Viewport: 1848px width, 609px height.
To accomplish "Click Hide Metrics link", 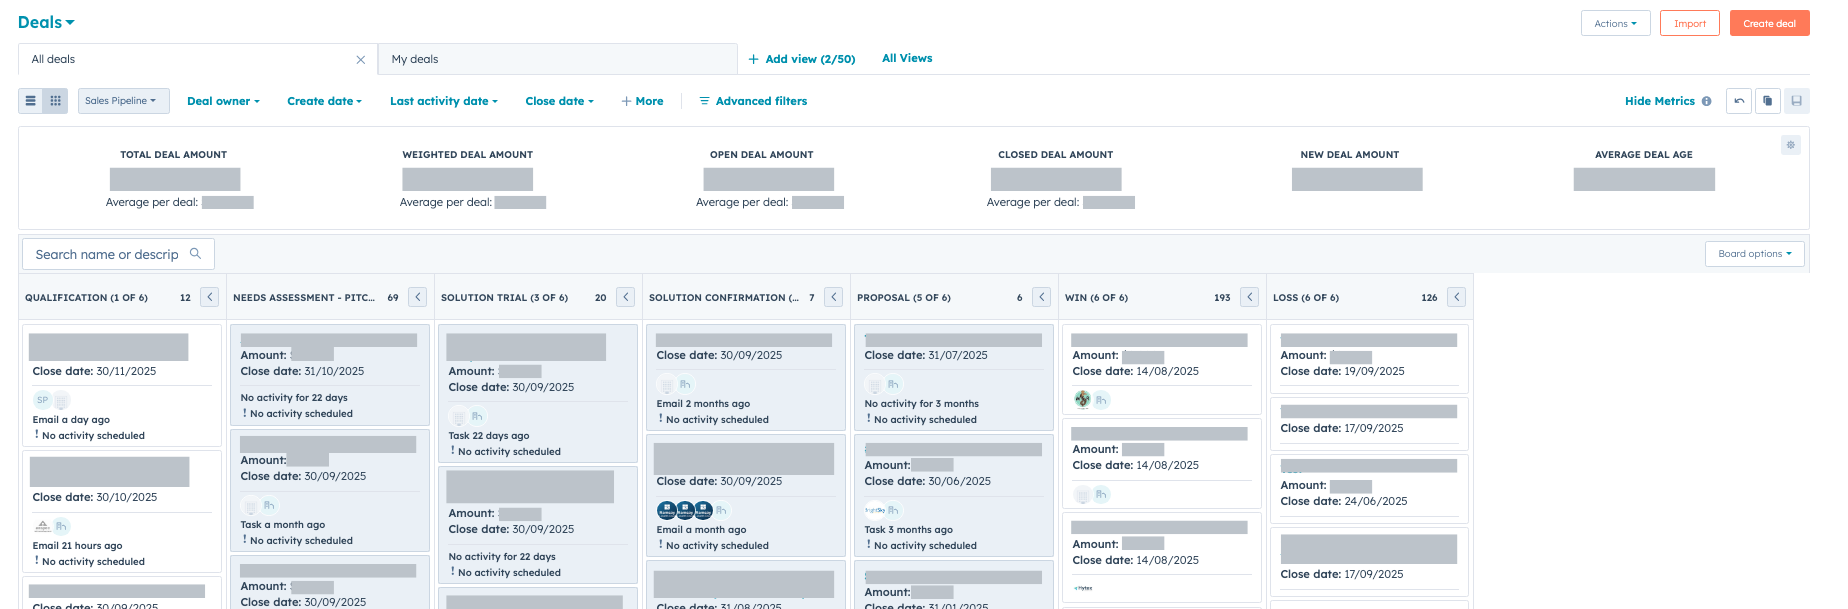I will pyautogui.click(x=1660, y=101).
